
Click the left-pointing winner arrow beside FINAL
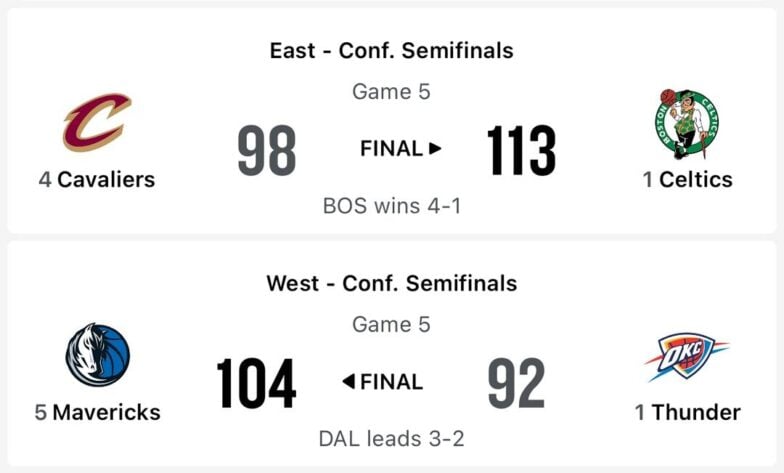click(348, 382)
